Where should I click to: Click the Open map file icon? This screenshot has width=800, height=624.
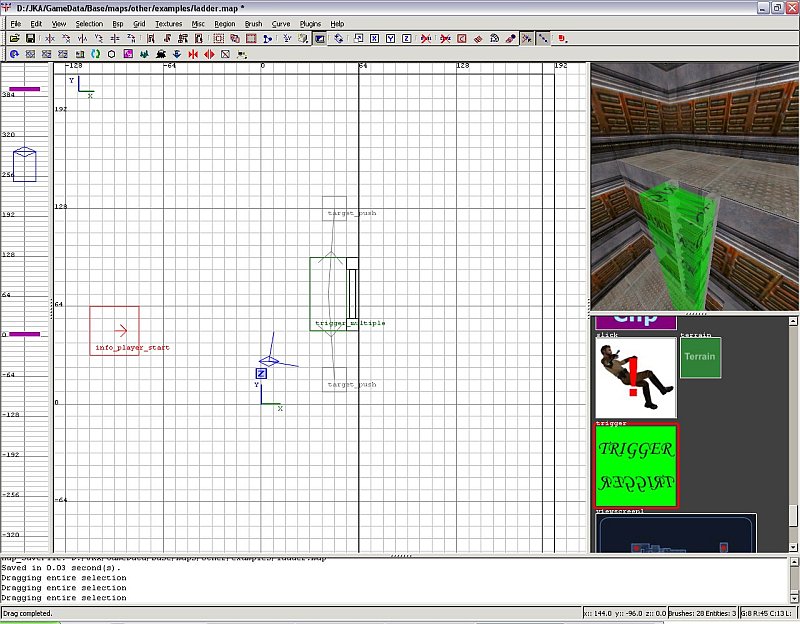point(15,39)
